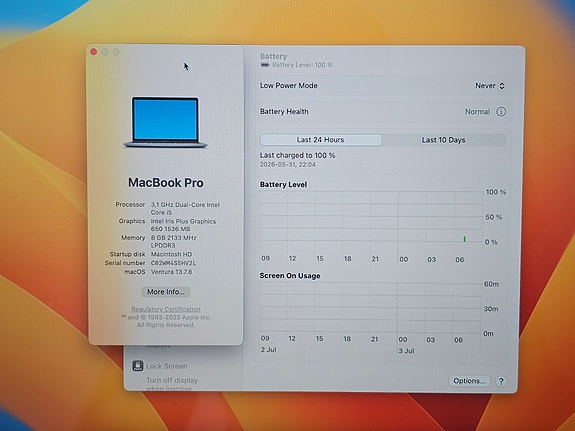Click the Lock Screen sidebar icon
The width and height of the screenshot is (575, 431).
[x=138, y=366]
